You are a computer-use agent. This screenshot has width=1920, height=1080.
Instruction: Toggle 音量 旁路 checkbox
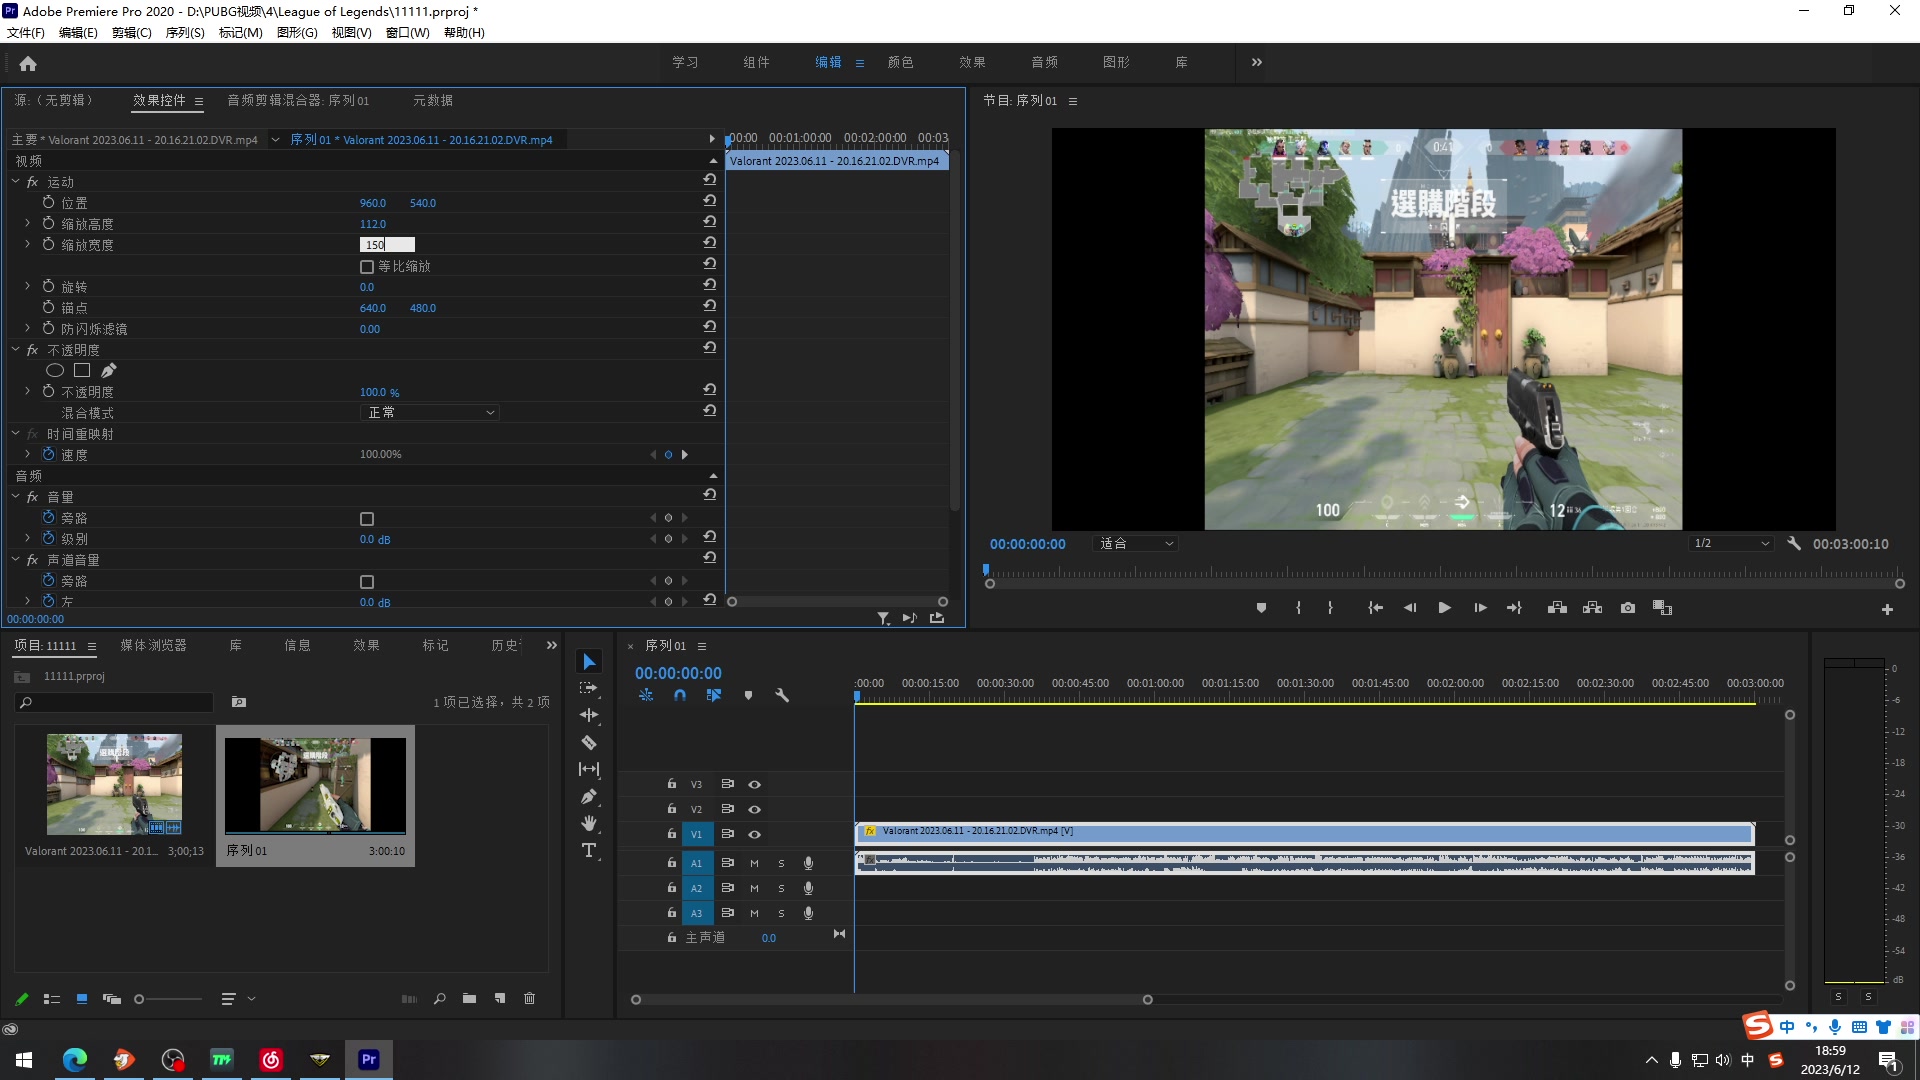(367, 519)
